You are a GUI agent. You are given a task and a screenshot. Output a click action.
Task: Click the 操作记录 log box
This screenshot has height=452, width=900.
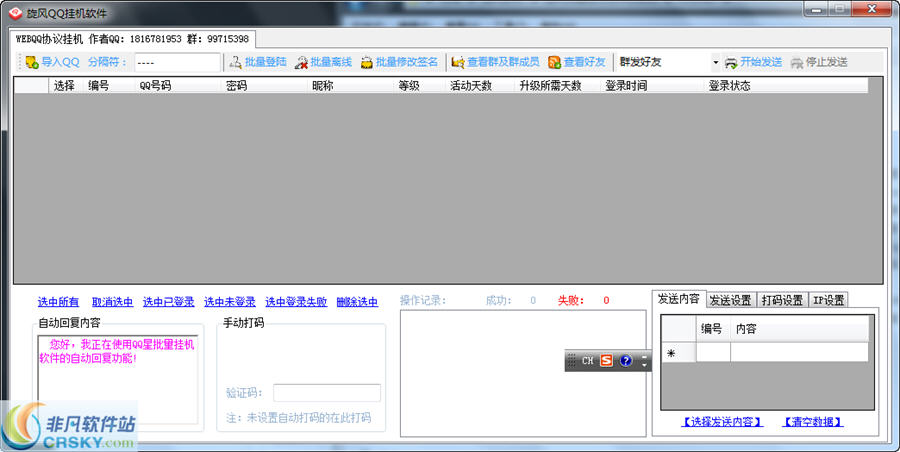pos(523,373)
